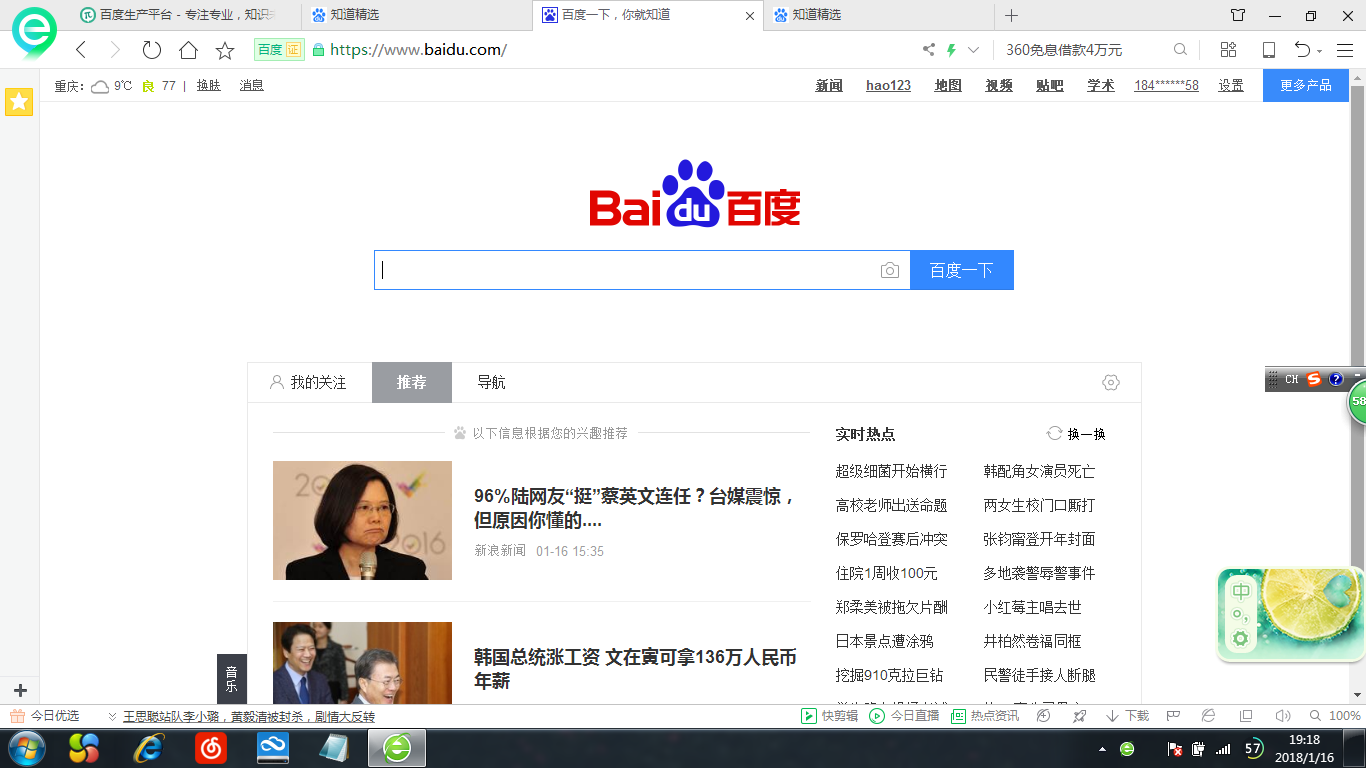Click the 下载 download button in the status bar
The width and height of the screenshot is (1366, 768).
tap(1127, 716)
